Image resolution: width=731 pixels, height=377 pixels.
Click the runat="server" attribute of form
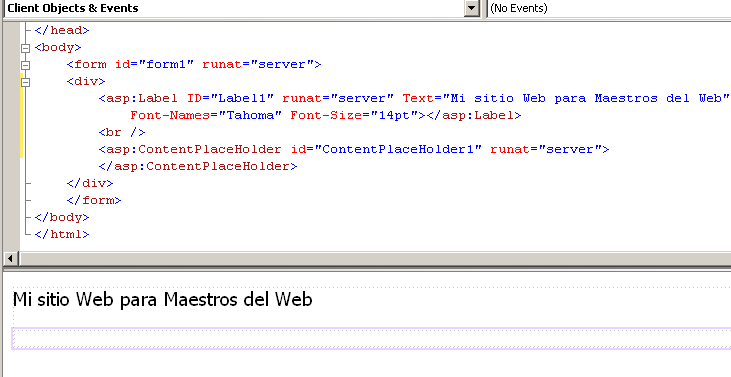coord(257,64)
